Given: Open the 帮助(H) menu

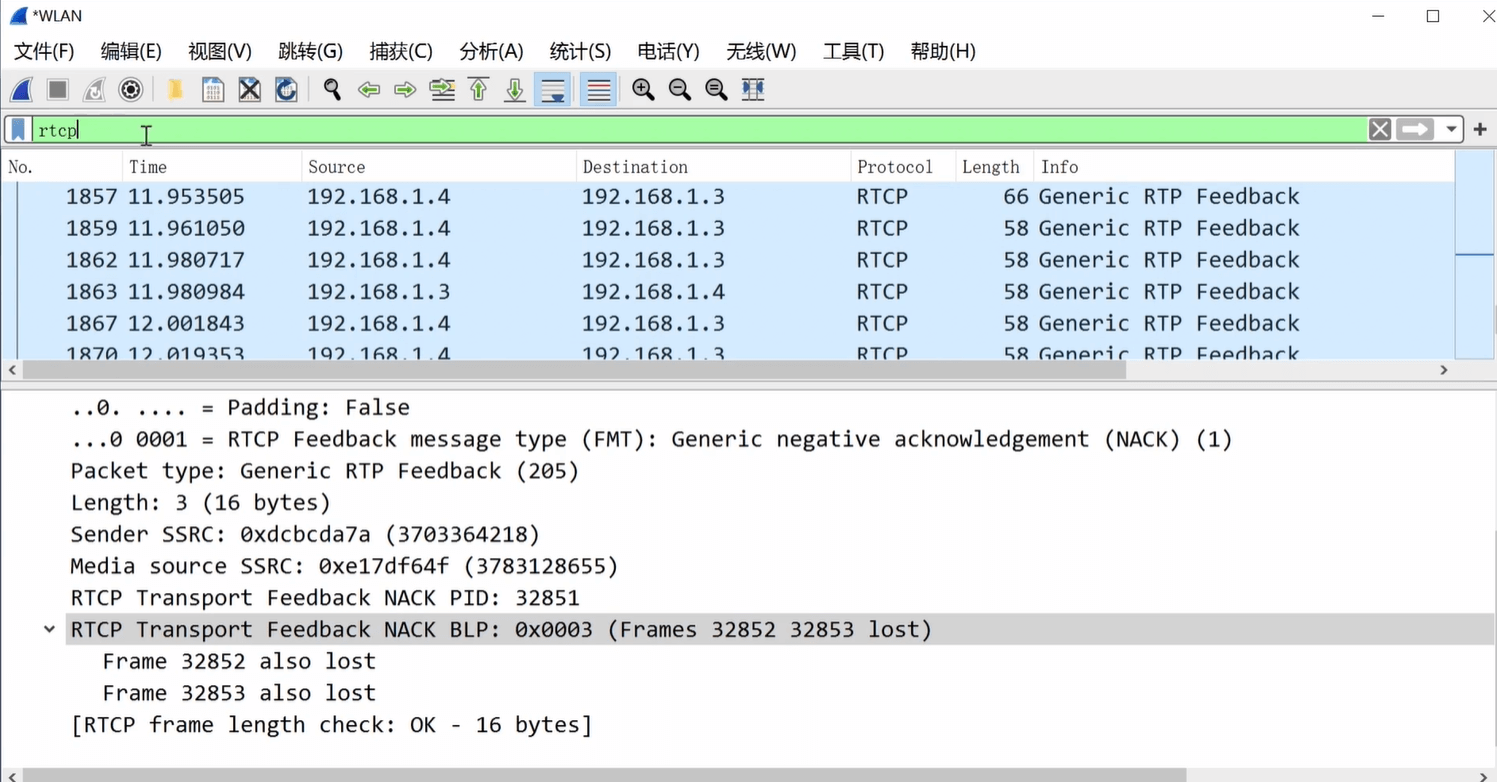Looking at the screenshot, I should (943, 51).
